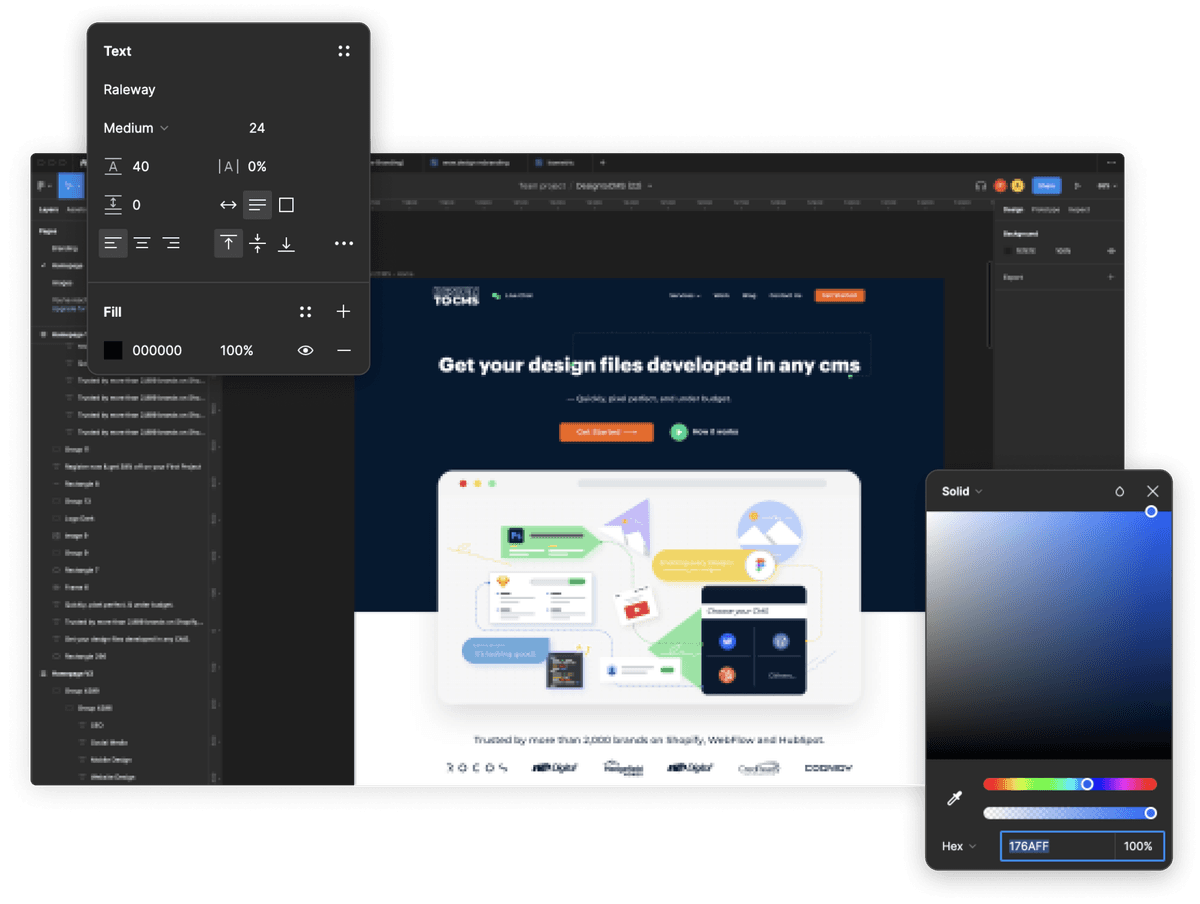Click the blue Share button
Viewport: 1200px width, 904px height.
(x=1046, y=185)
